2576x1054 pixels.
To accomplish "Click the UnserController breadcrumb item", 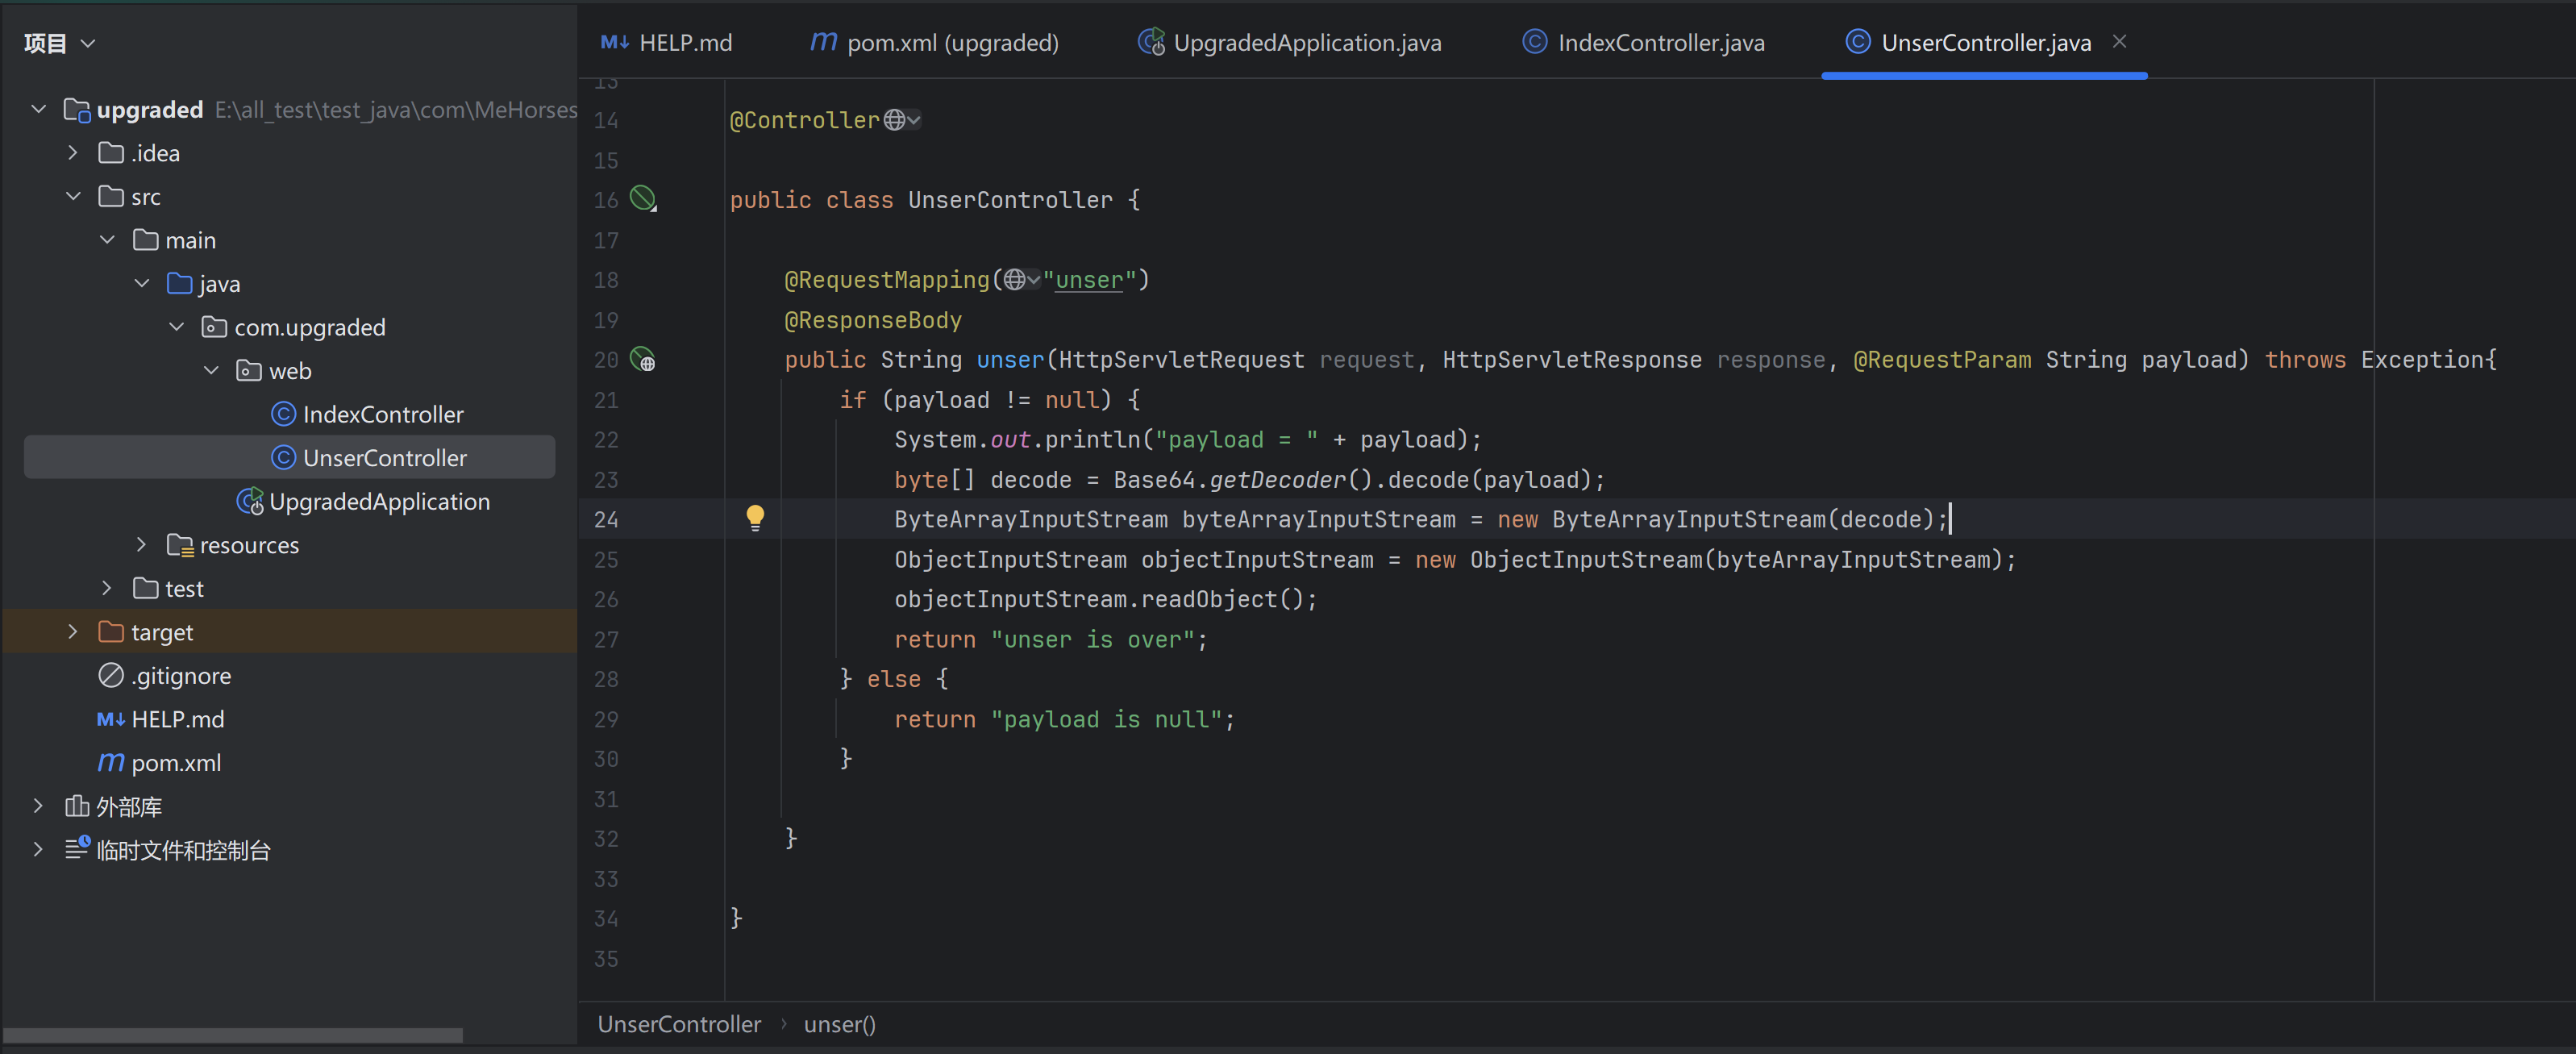I will pos(679,1024).
